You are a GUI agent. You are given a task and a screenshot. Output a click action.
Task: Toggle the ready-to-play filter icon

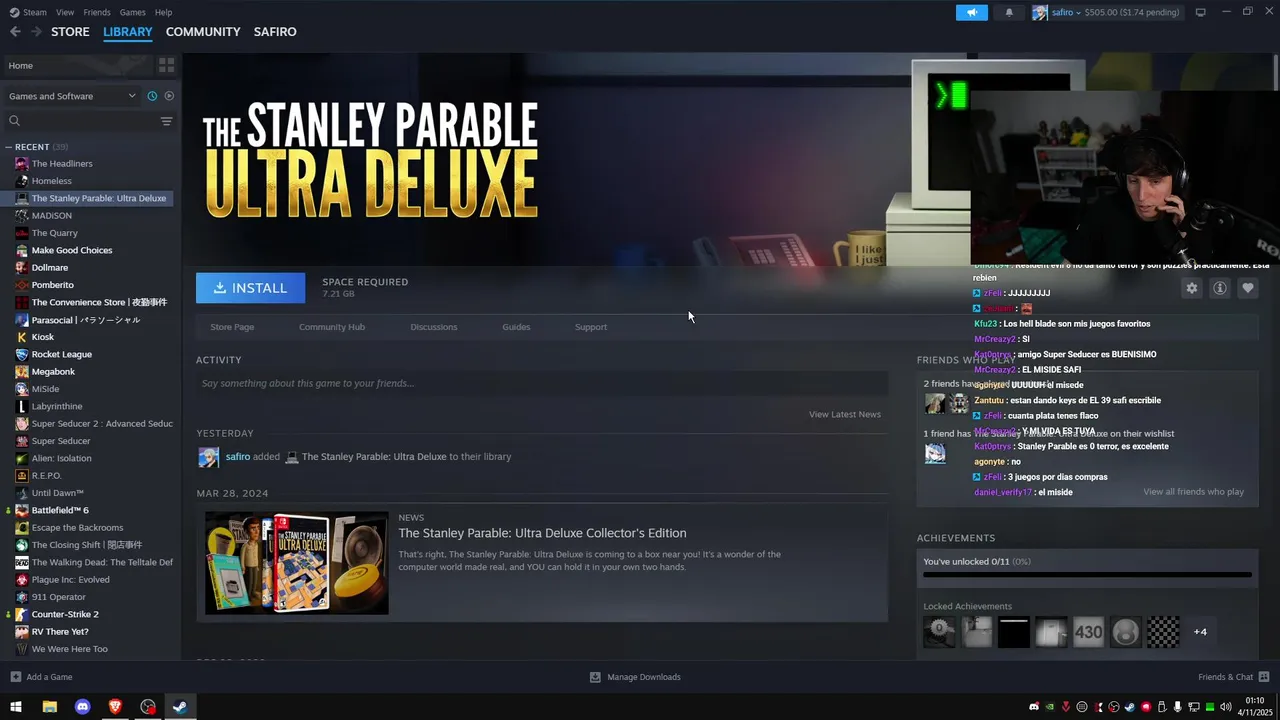pyautogui.click(x=169, y=96)
